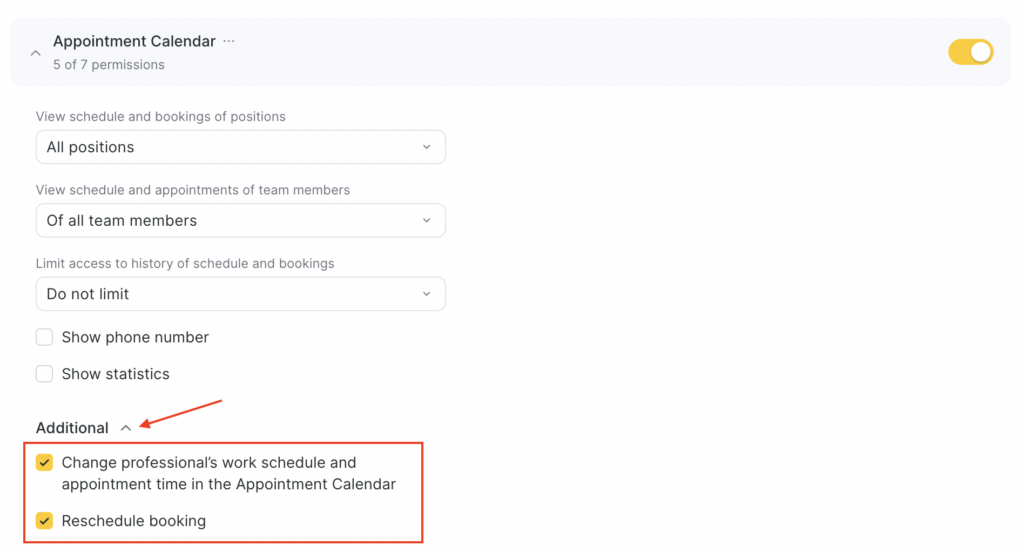This screenshot has width=1024, height=552.
Task: Click the 5 of 7 permissions text
Action: pos(109,65)
